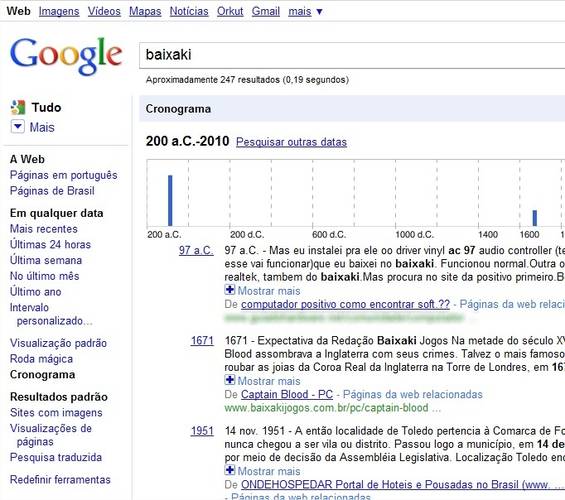The image size is (565, 500).
Task: Select Mais recentes time filter
Action: (44, 229)
